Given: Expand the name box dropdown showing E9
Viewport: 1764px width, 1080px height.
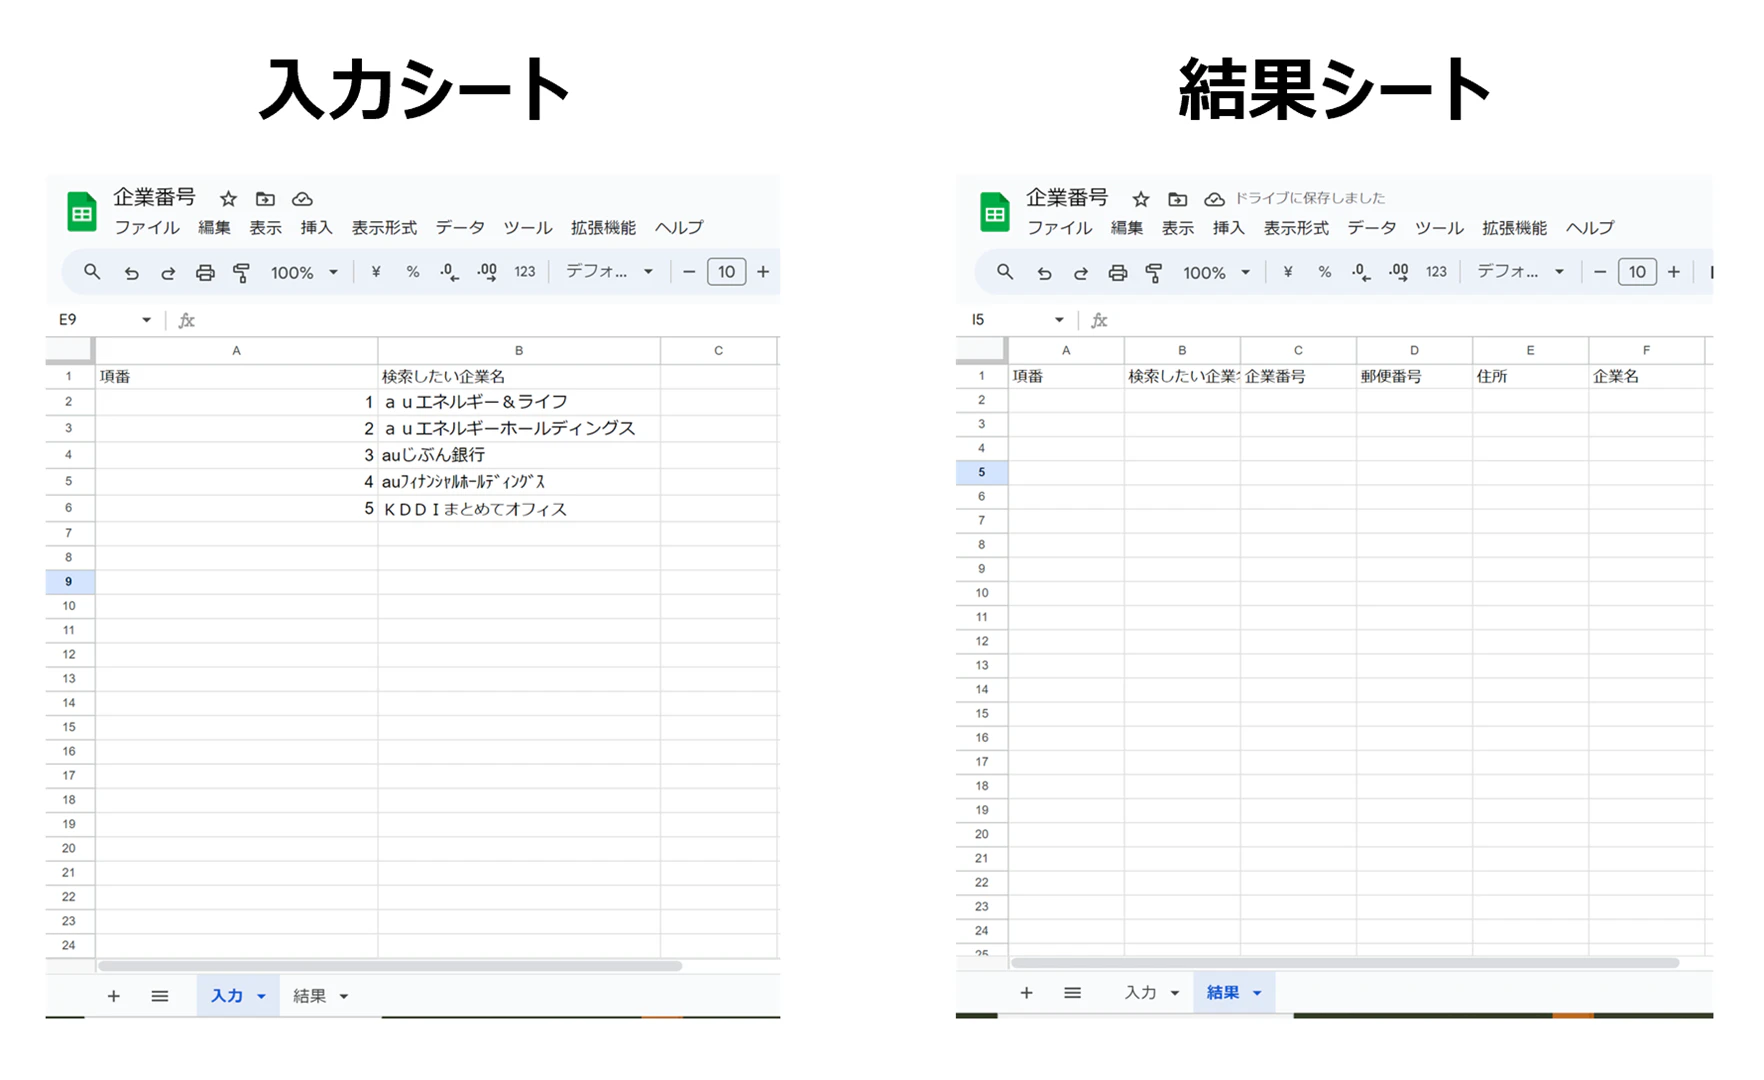Looking at the screenshot, I should click(x=146, y=320).
